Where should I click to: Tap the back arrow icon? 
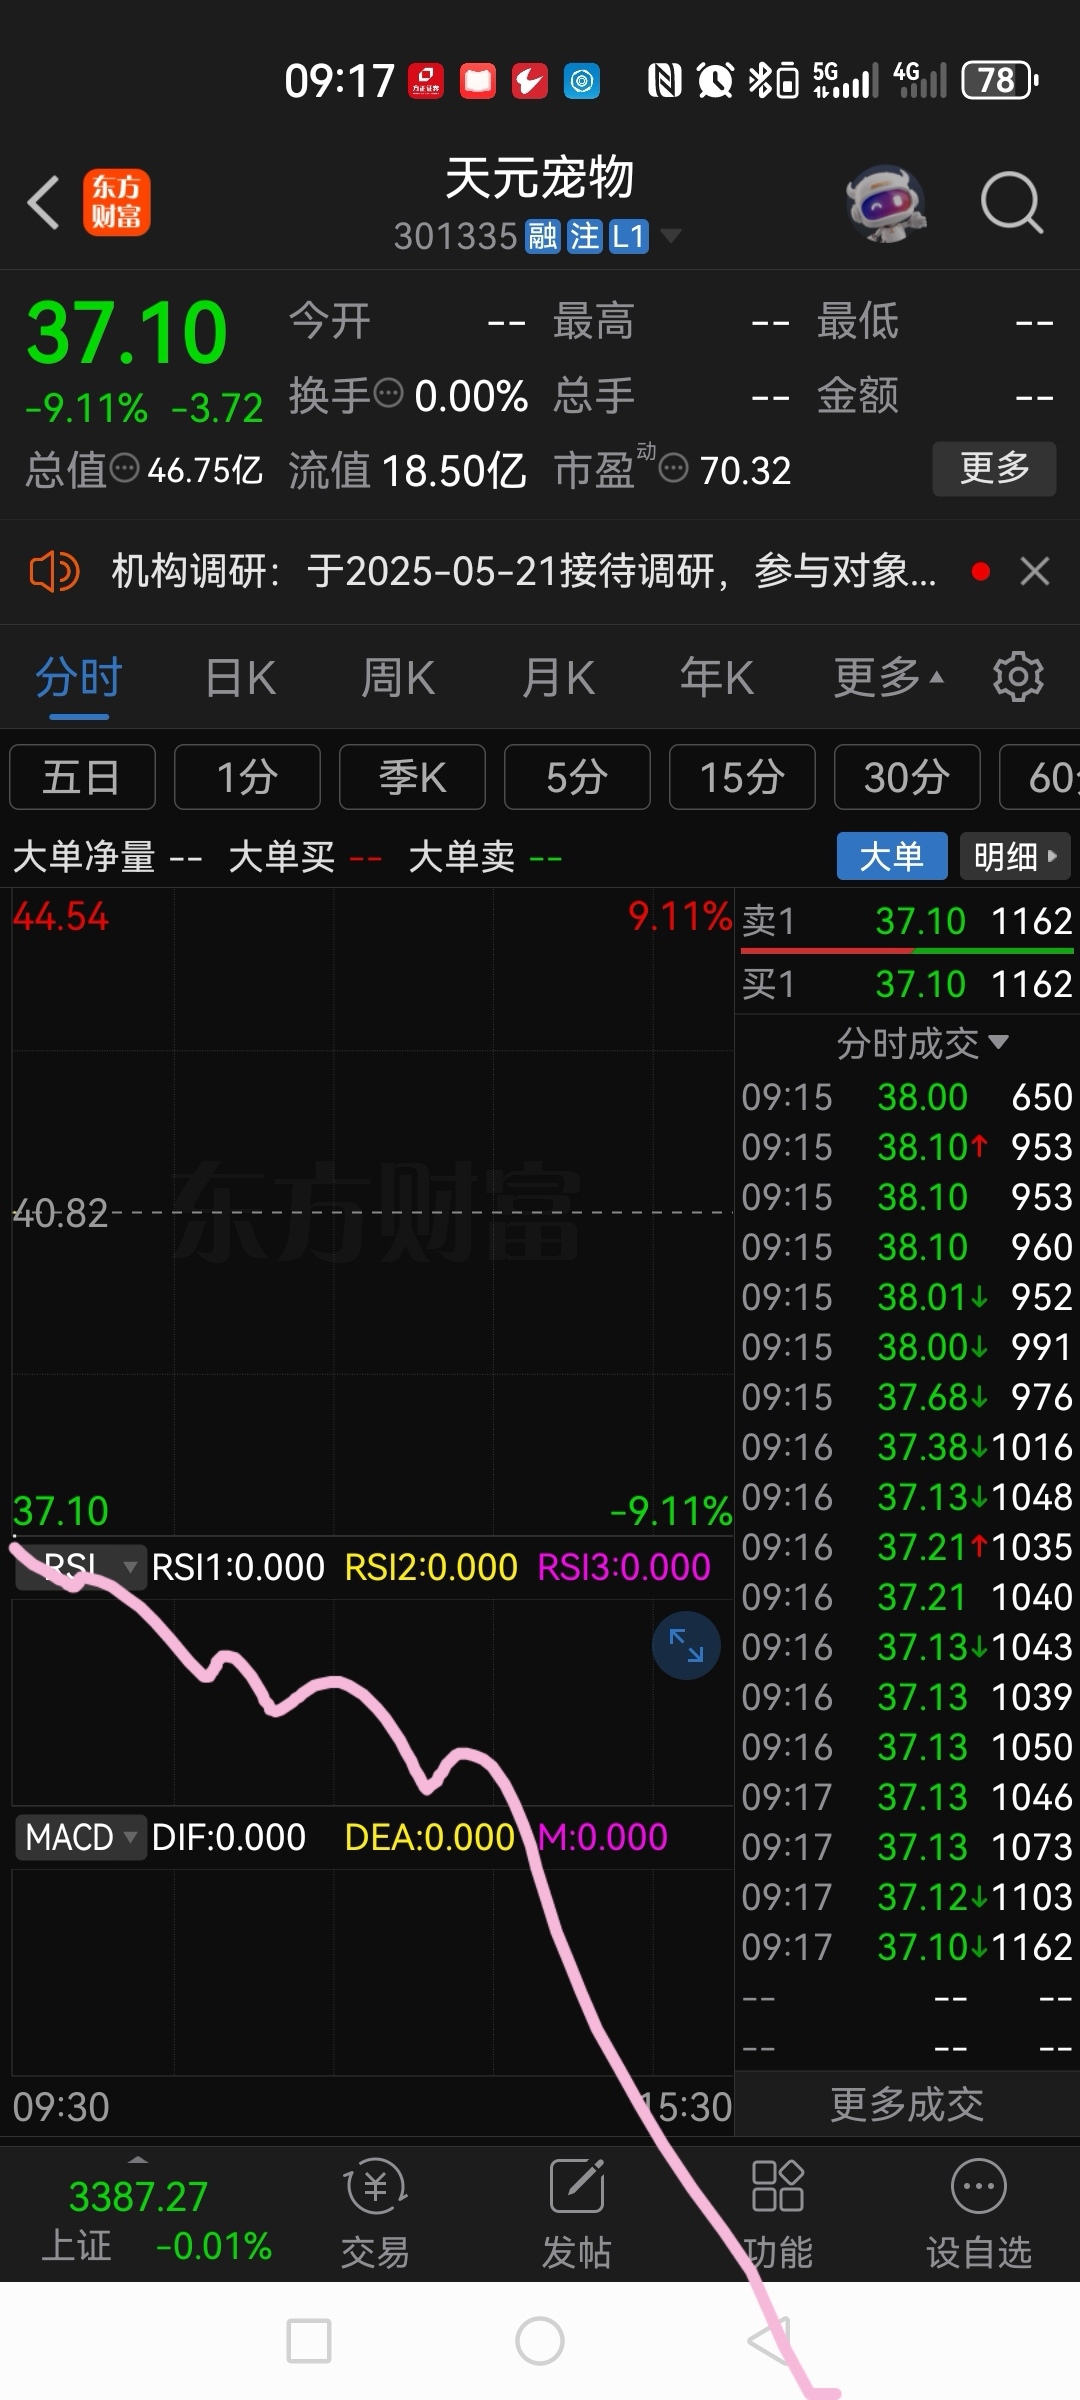(x=44, y=202)
